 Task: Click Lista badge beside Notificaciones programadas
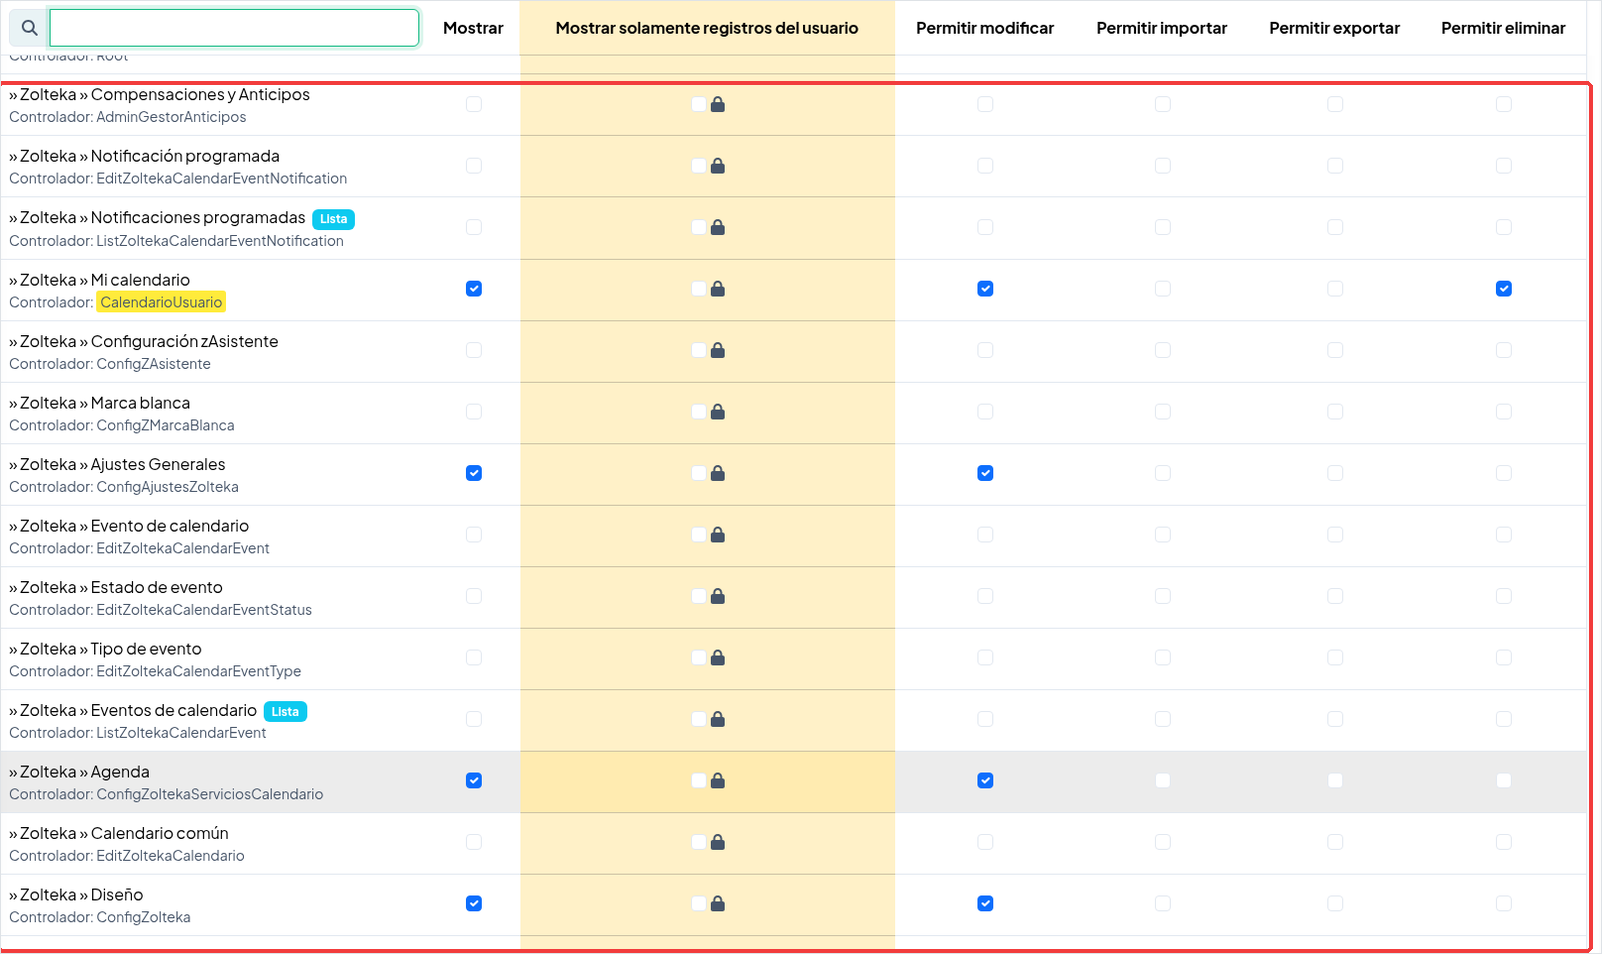pos(333,219)
